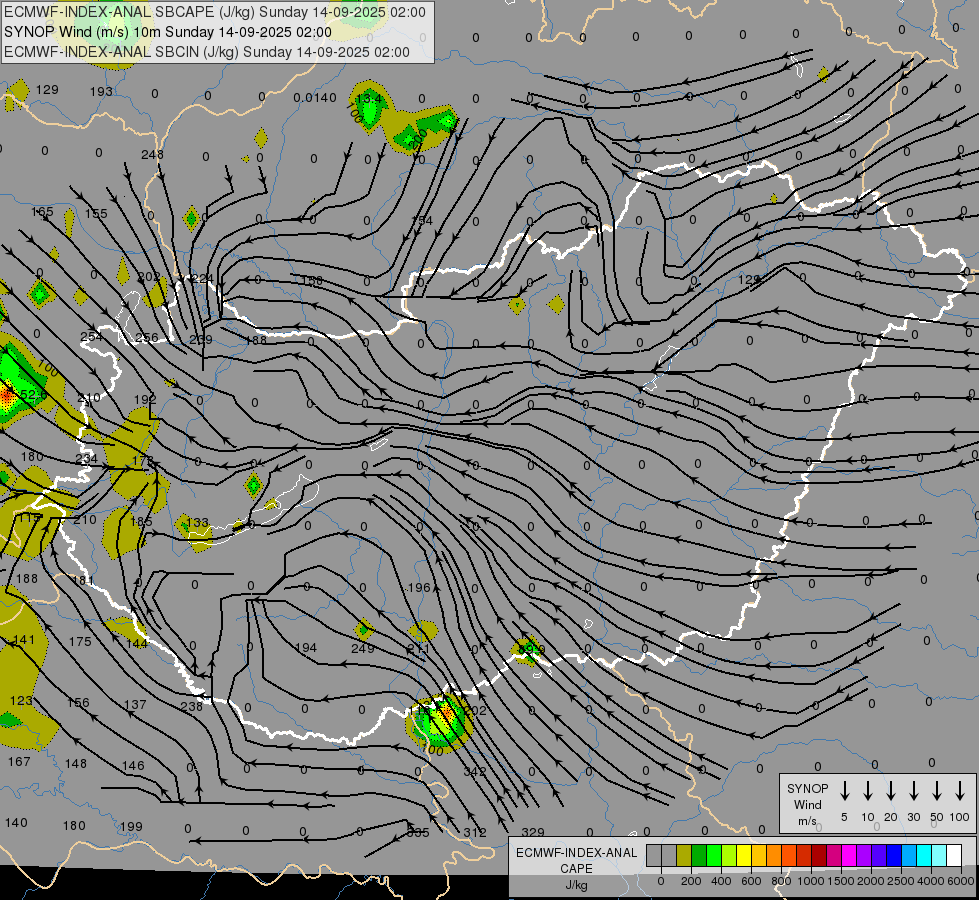Click the 194 map value
Viewport: 979px width, 900px height.
(306, 648)
